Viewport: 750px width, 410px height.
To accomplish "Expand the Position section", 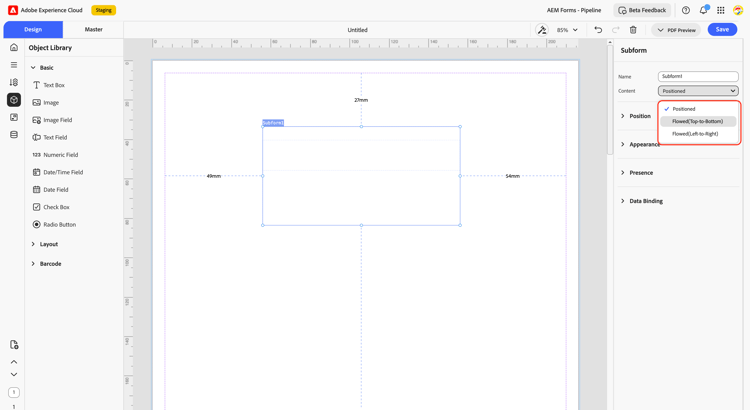I will point(636,116).
